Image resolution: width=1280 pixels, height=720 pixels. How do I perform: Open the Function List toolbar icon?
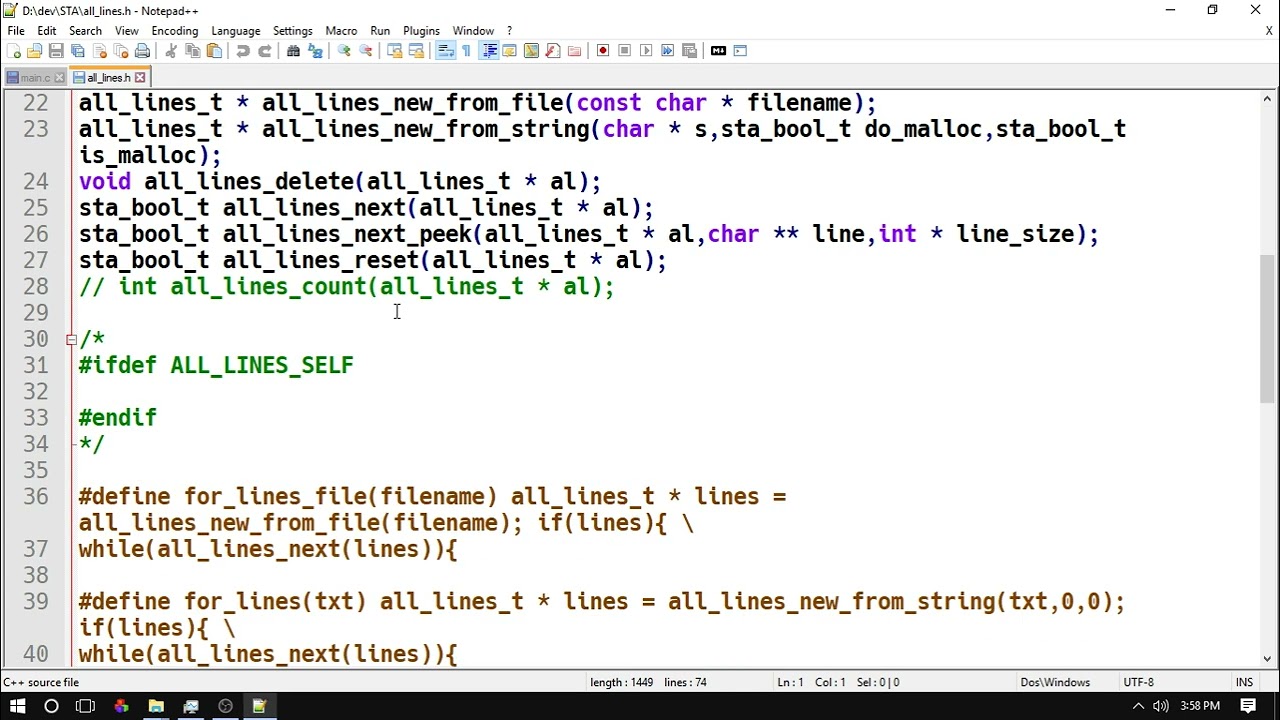click(553, 51)
